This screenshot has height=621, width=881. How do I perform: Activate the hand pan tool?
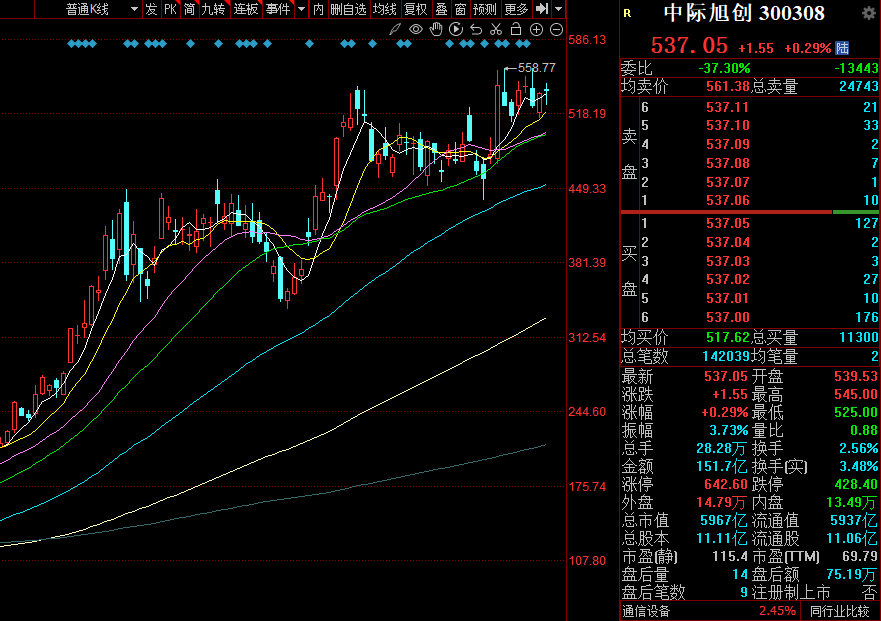pos(436,29)
